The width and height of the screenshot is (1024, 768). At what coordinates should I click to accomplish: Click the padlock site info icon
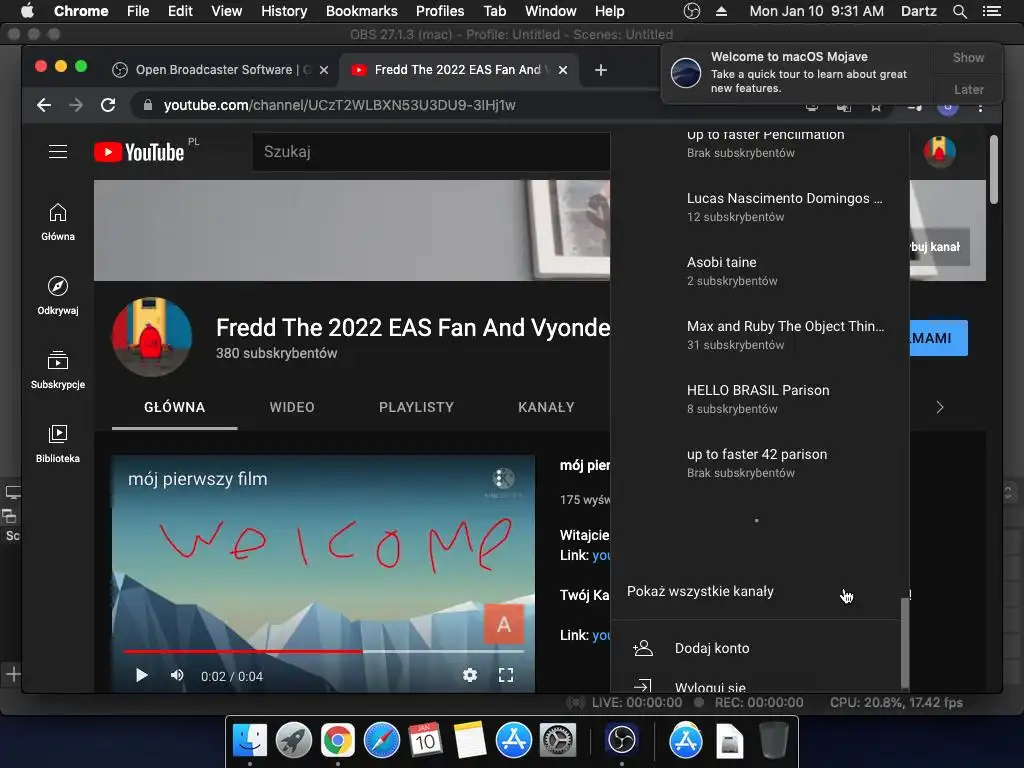148,105
